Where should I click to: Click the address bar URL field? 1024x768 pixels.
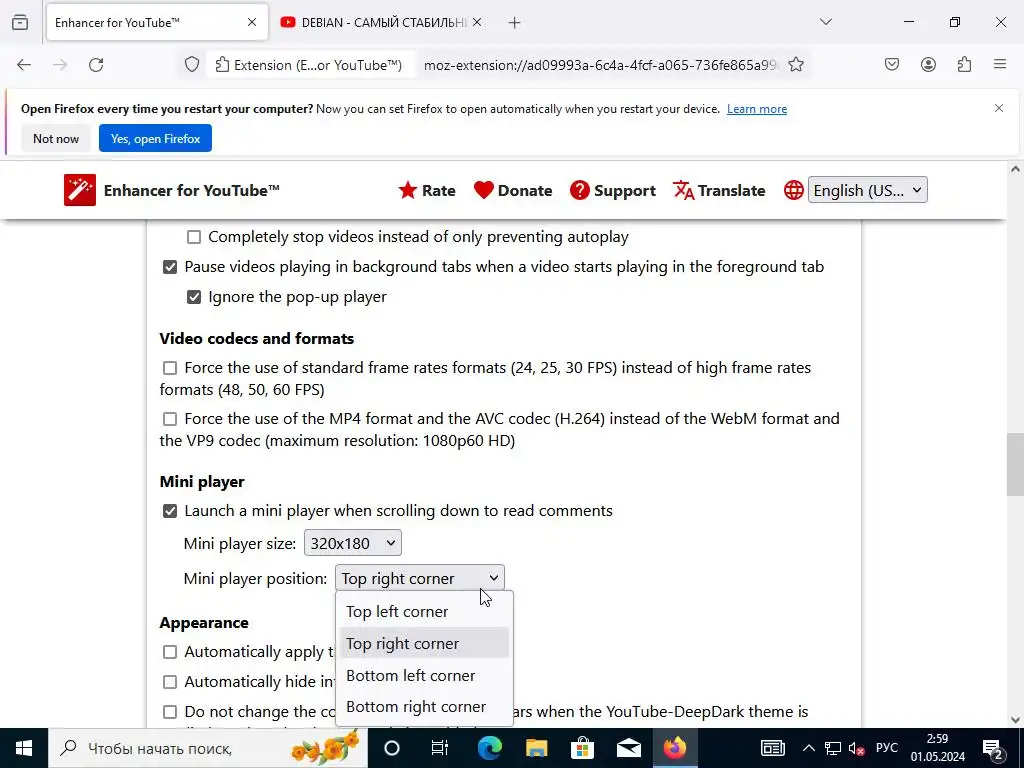coord(601,65)
